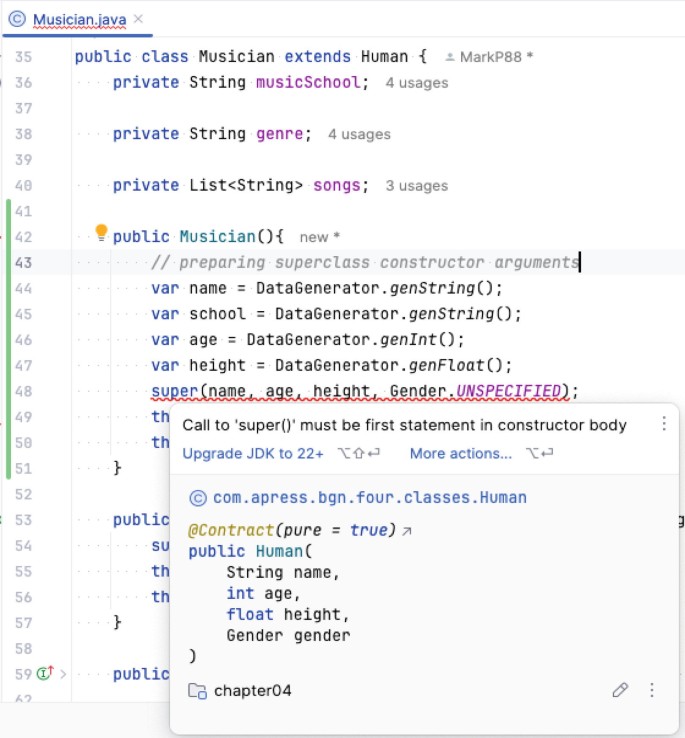Open 'More actions...' link in popup
Viewport: 685px width, 738px height.
coord(460,453)
